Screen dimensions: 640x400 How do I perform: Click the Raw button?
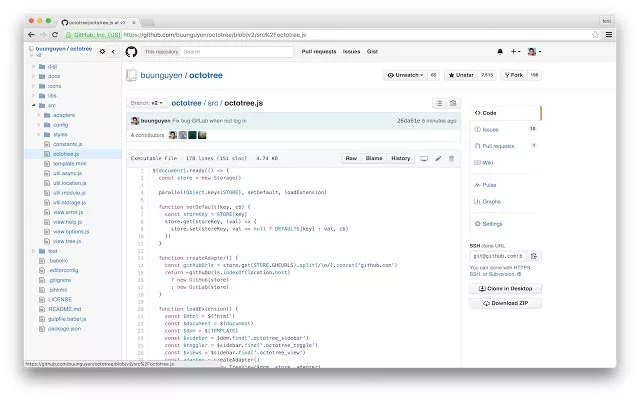point(351,158)
